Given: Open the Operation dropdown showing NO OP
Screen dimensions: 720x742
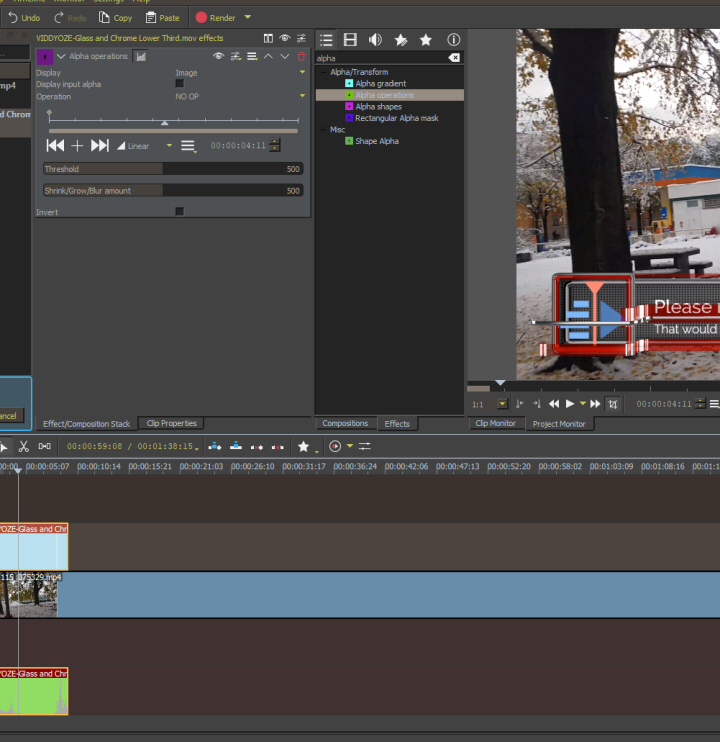Looking at the screenshot, I should point(240,97).
